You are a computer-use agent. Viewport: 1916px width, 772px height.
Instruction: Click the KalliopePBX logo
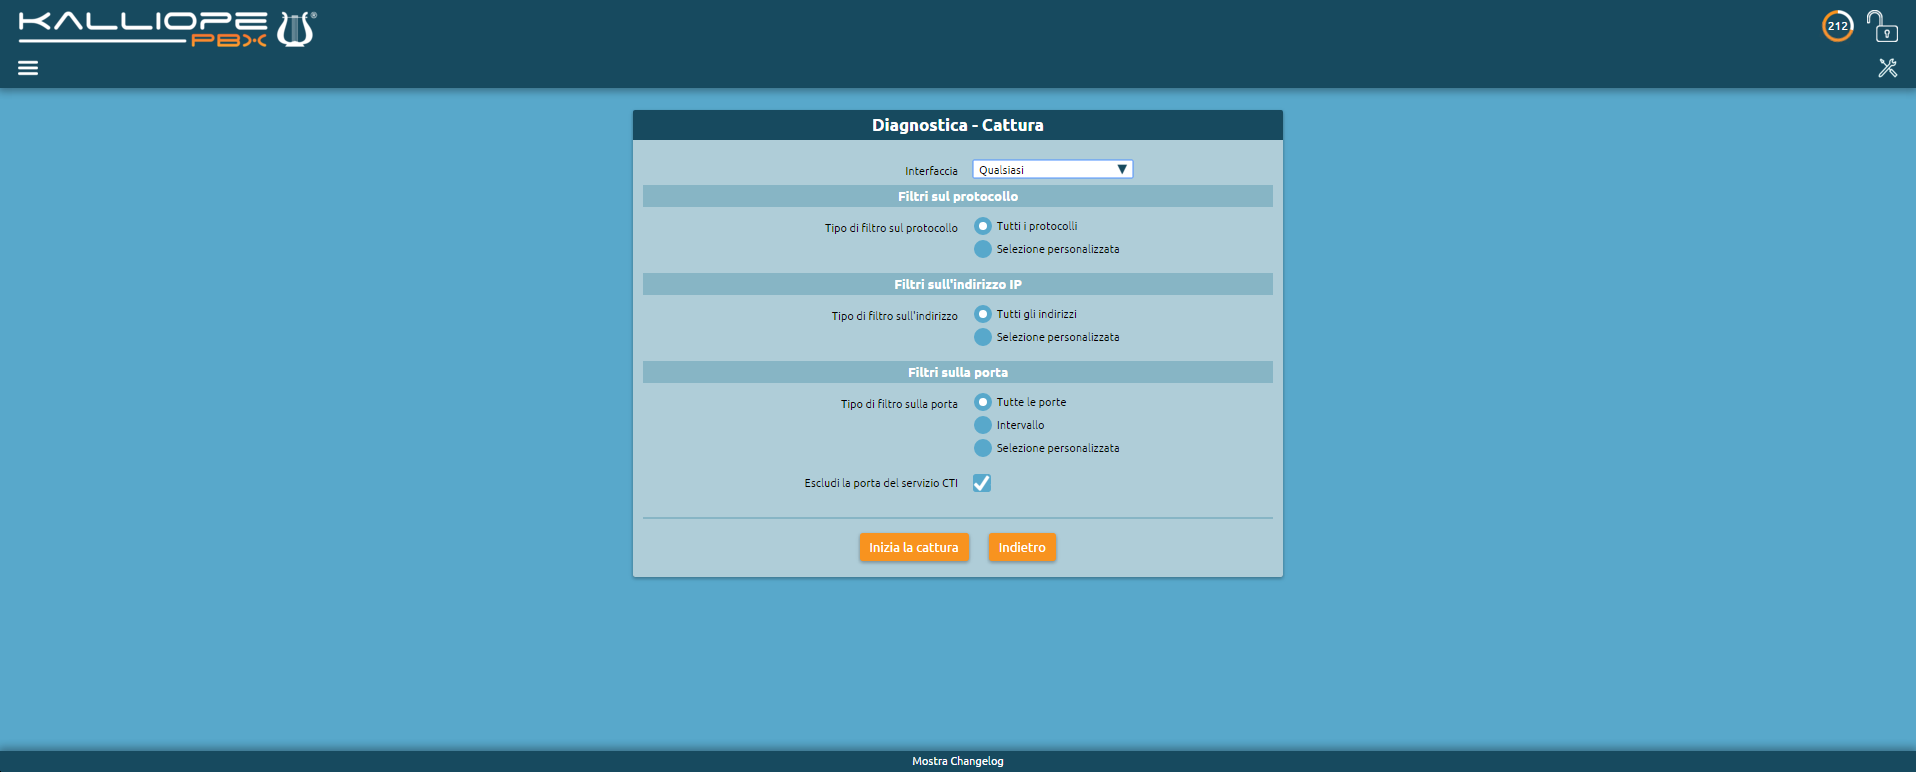click(x=168, y=29)
